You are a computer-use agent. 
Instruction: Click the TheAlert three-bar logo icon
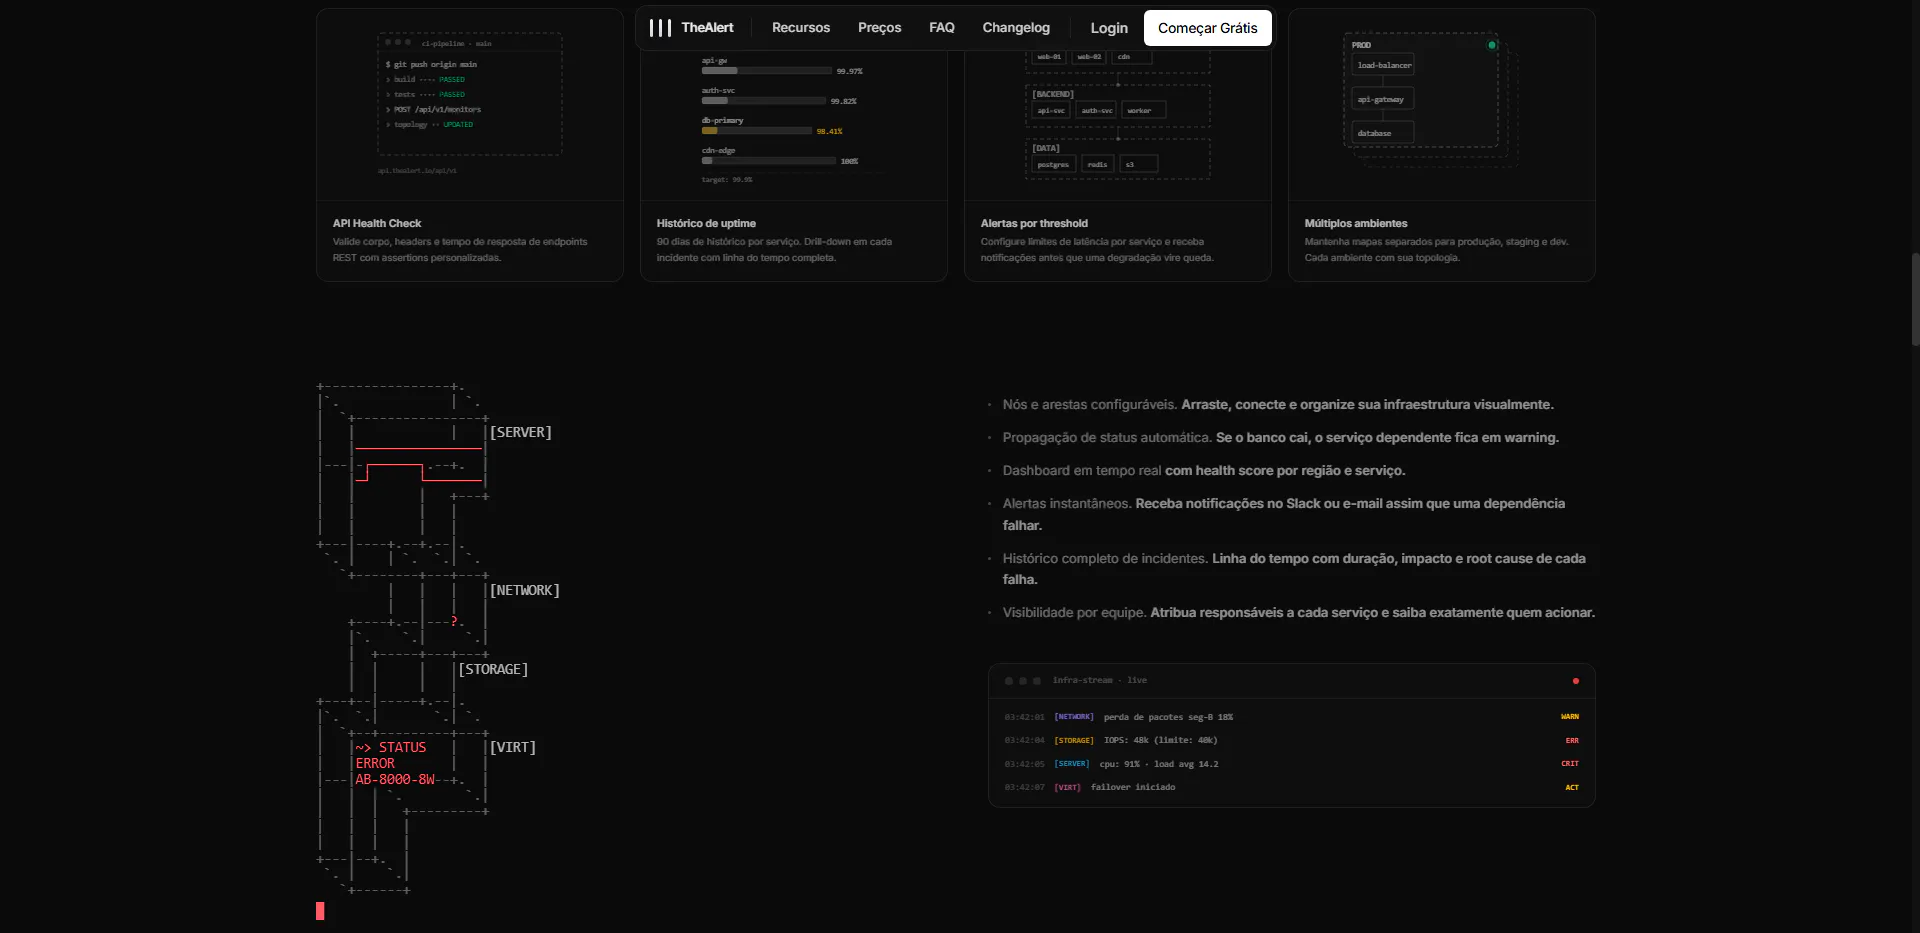[x=660, y=28]
